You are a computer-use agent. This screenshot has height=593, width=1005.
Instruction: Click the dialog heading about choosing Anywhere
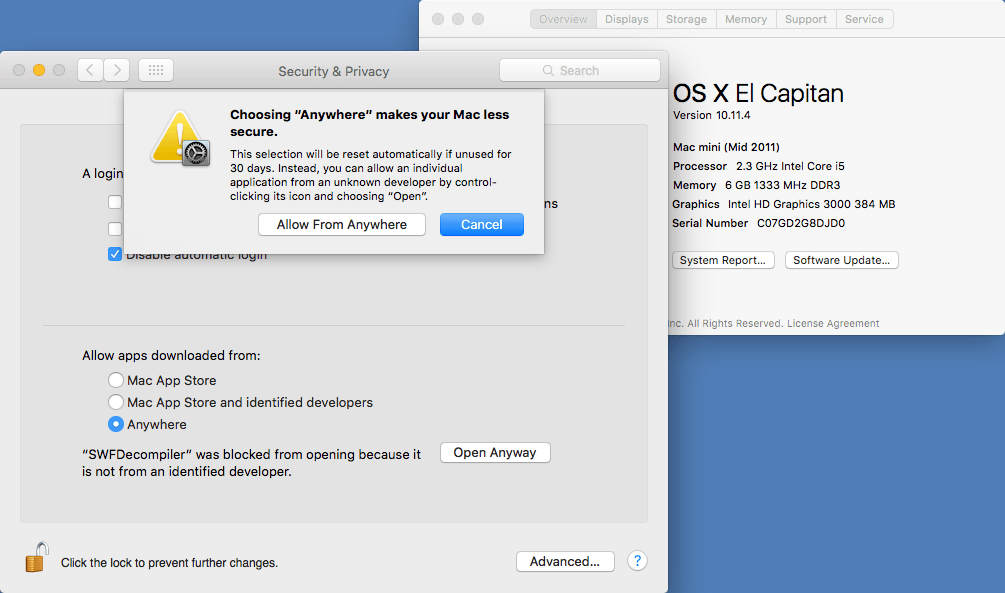point(370,122)
